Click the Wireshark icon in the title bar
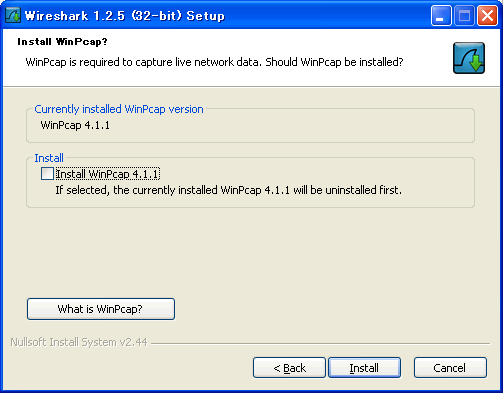 [x=13, y=15]
